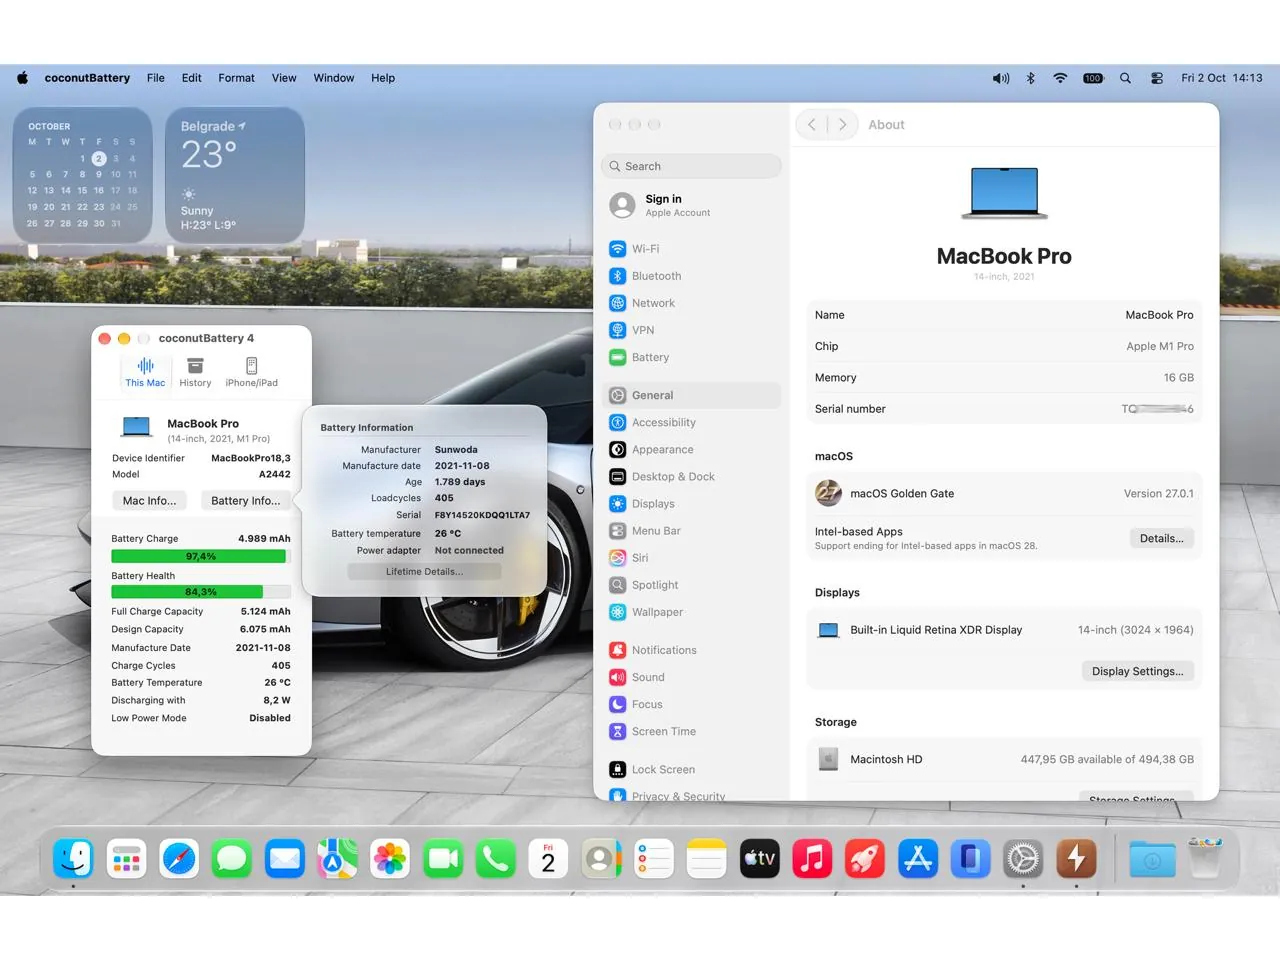Open Desktop & Dock settings

[693, 477]
